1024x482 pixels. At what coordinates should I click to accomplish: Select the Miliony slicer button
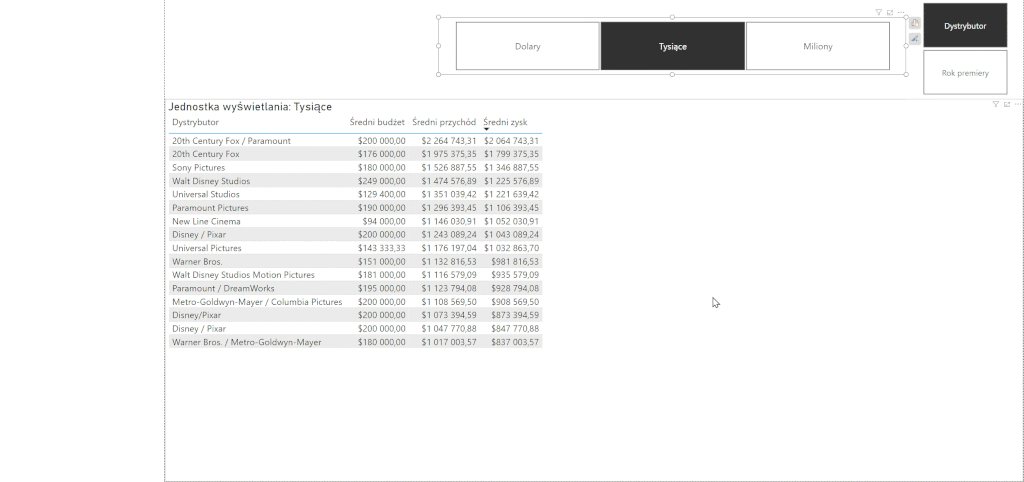click(x=818, y=46)
